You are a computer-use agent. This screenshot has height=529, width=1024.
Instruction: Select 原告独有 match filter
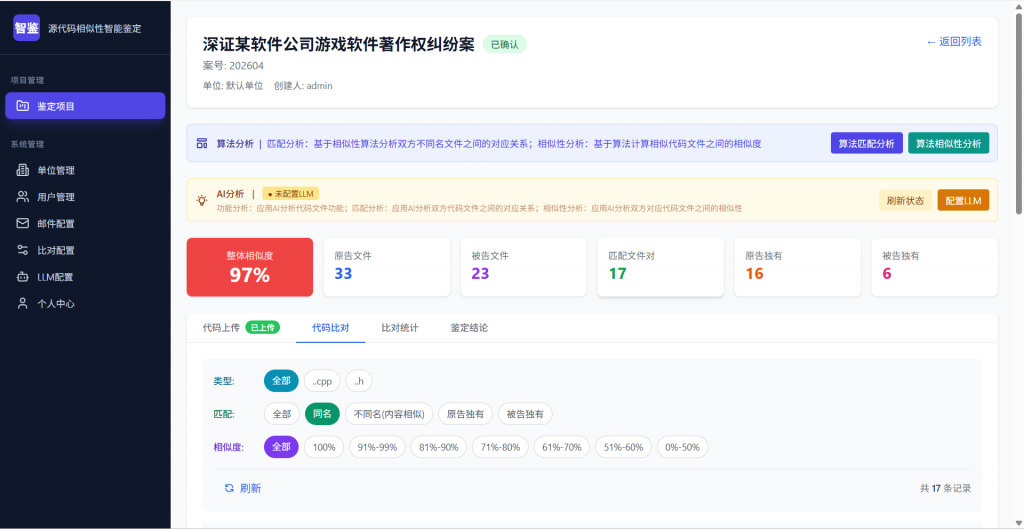pos(465,414)
